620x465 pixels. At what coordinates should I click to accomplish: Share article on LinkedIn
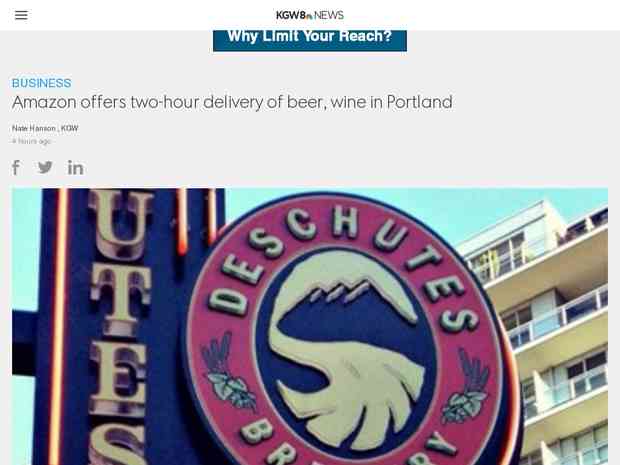click(75, 168)
